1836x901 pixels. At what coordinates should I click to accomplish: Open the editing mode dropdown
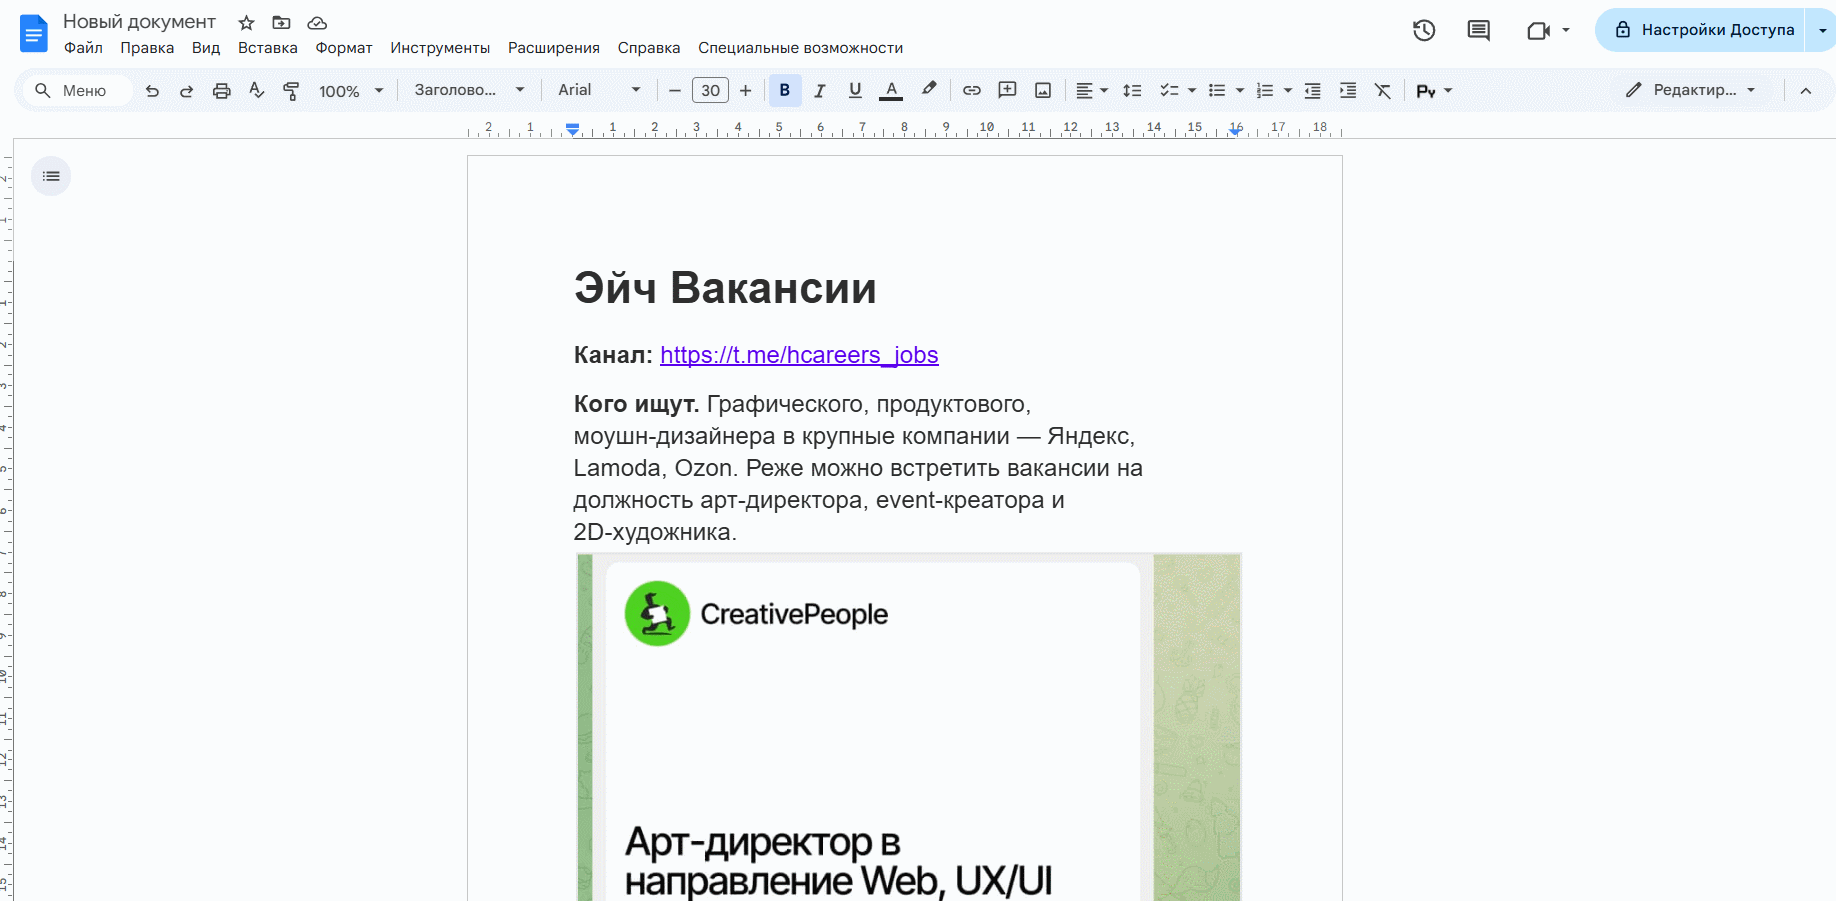pyautogui.click(x=1690, y=90)
